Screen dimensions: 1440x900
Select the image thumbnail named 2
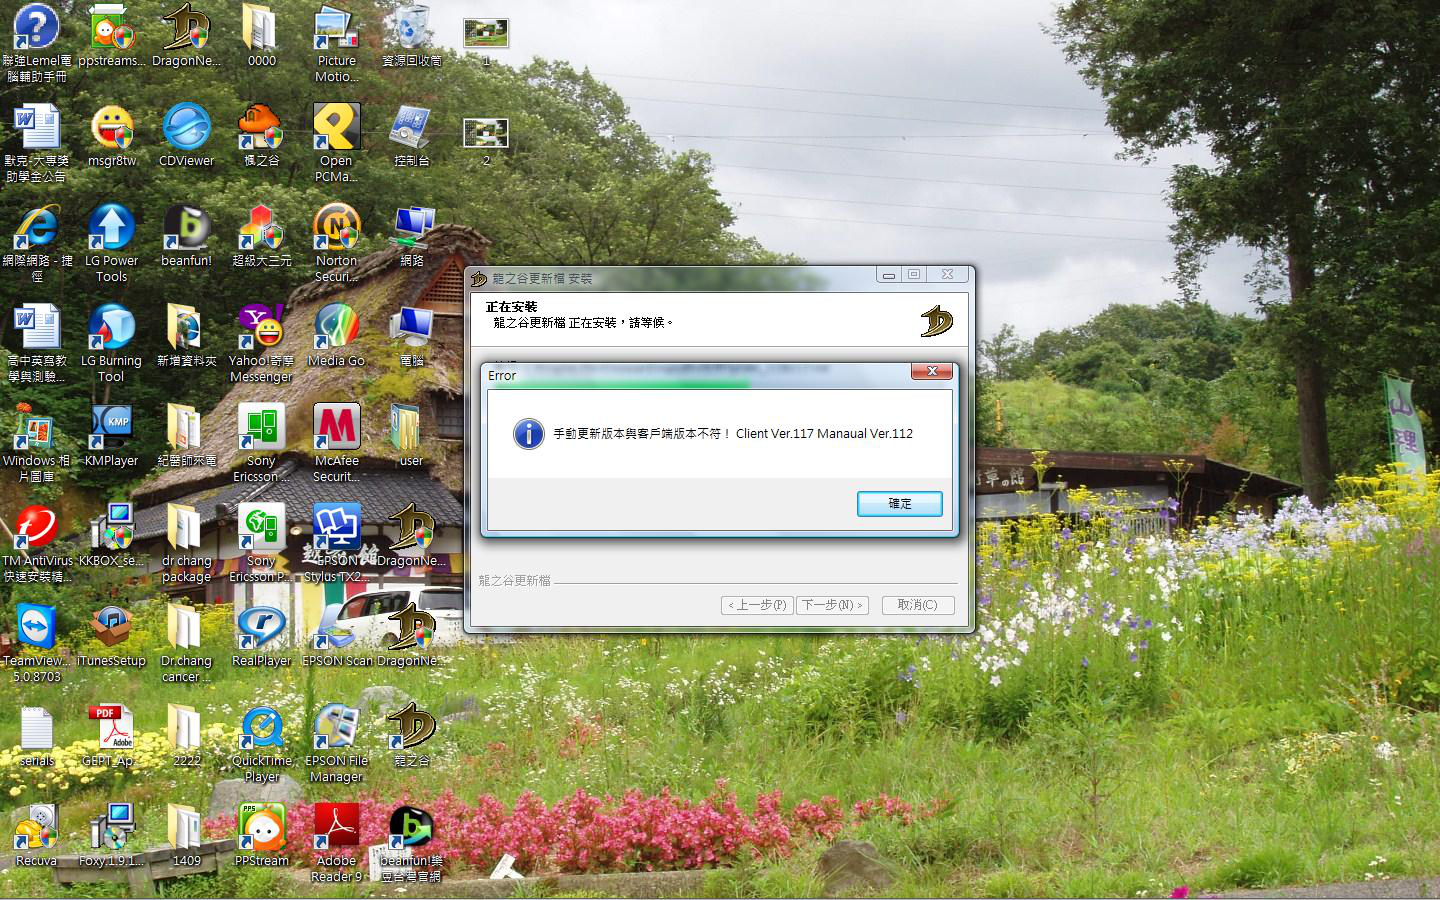click(x=486, y=141)
